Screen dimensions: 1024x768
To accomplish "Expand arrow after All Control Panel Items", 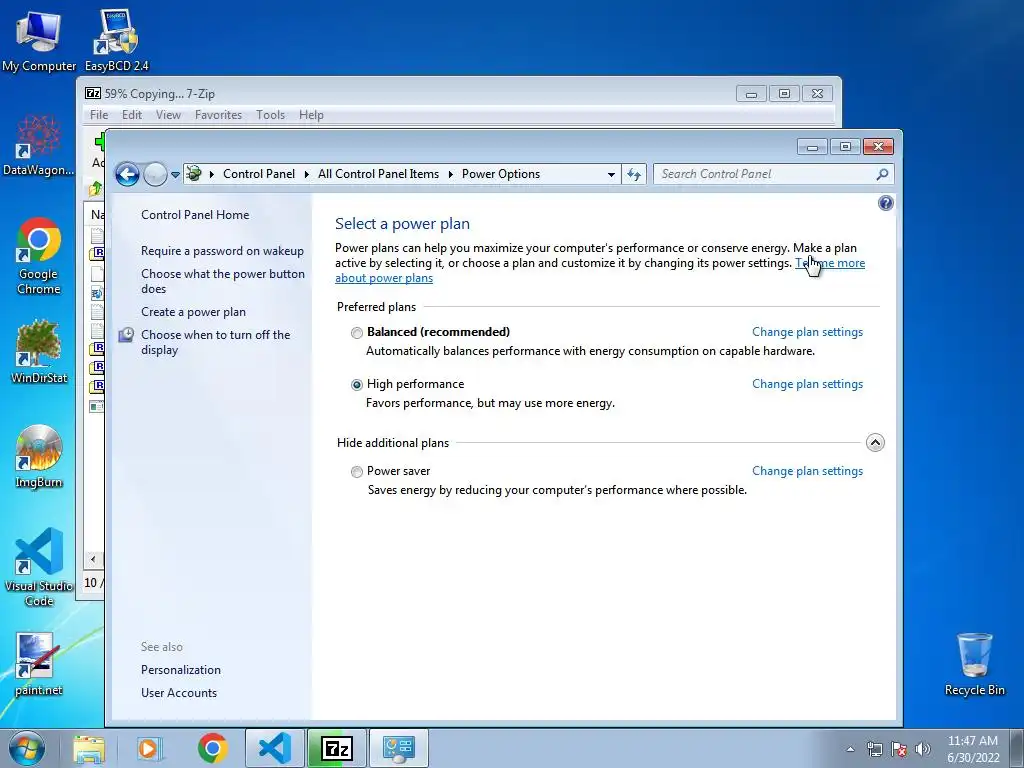I will [451, 174].
